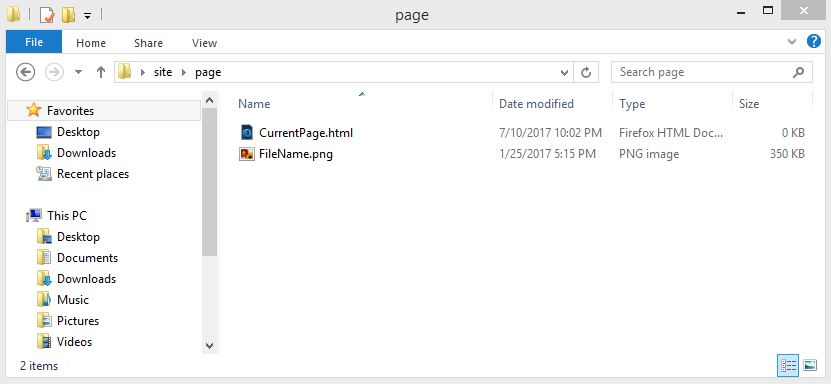Refresh the page folder view
831x384 pixels.
tap(586, 72)
